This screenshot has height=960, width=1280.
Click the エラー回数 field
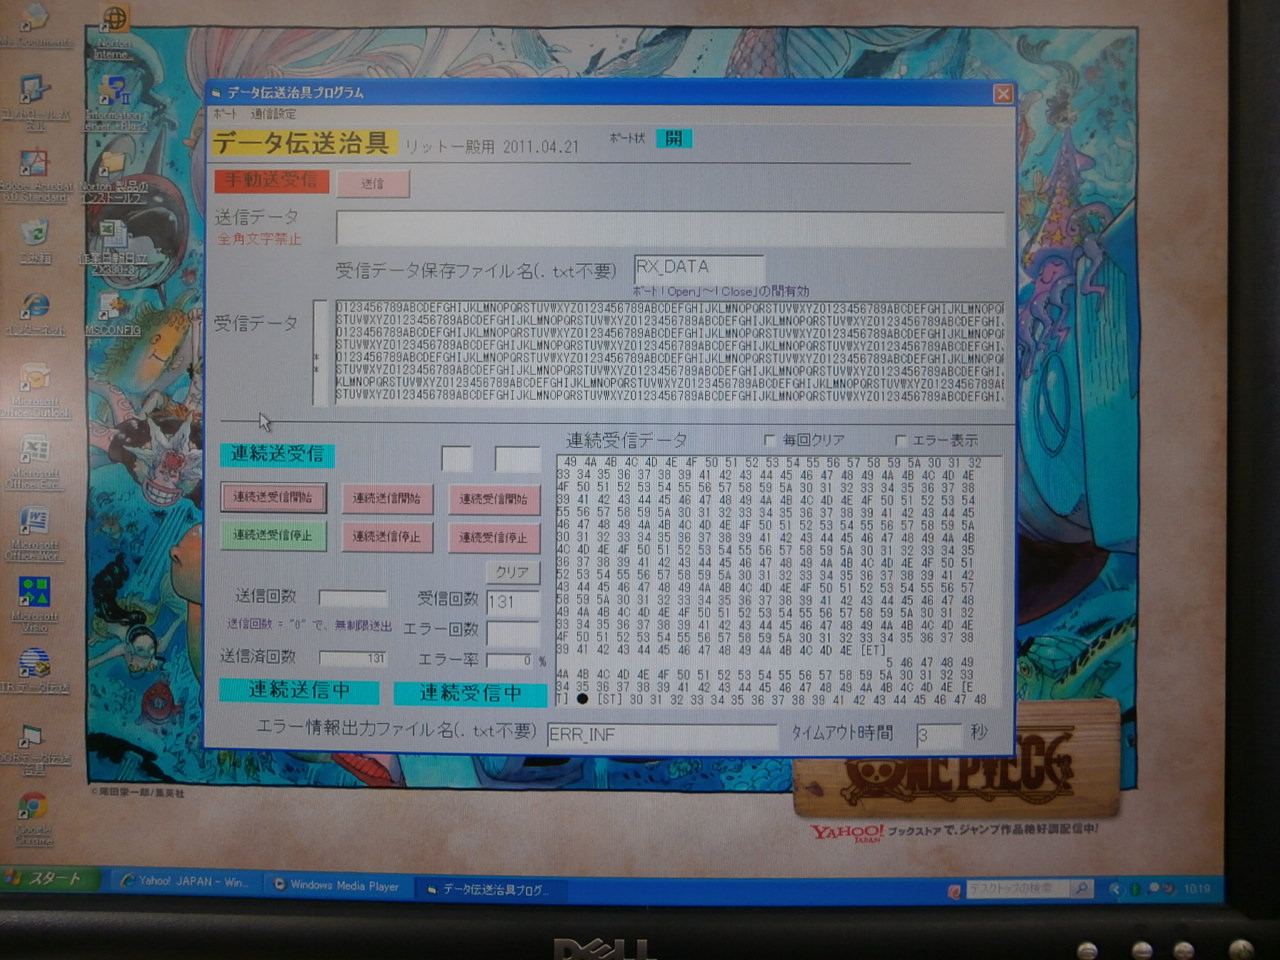(x=513, y=631)
